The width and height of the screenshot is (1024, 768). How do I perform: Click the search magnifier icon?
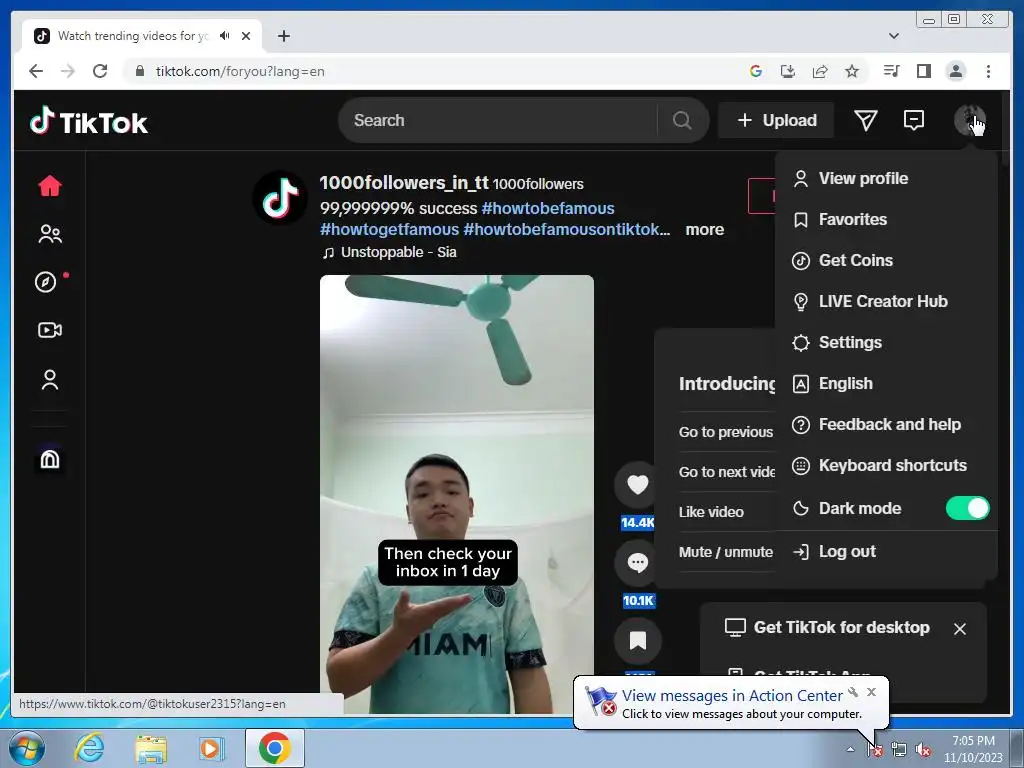[682, 120]
